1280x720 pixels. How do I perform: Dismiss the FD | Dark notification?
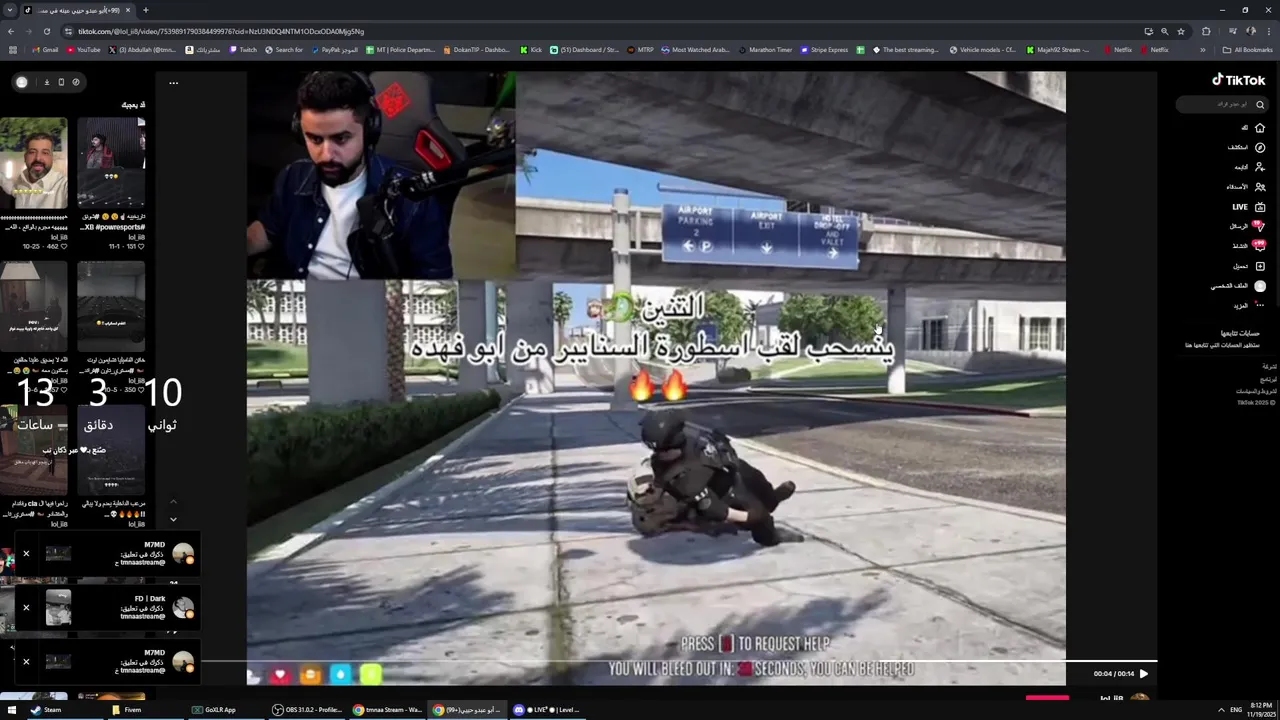point(26,607)
